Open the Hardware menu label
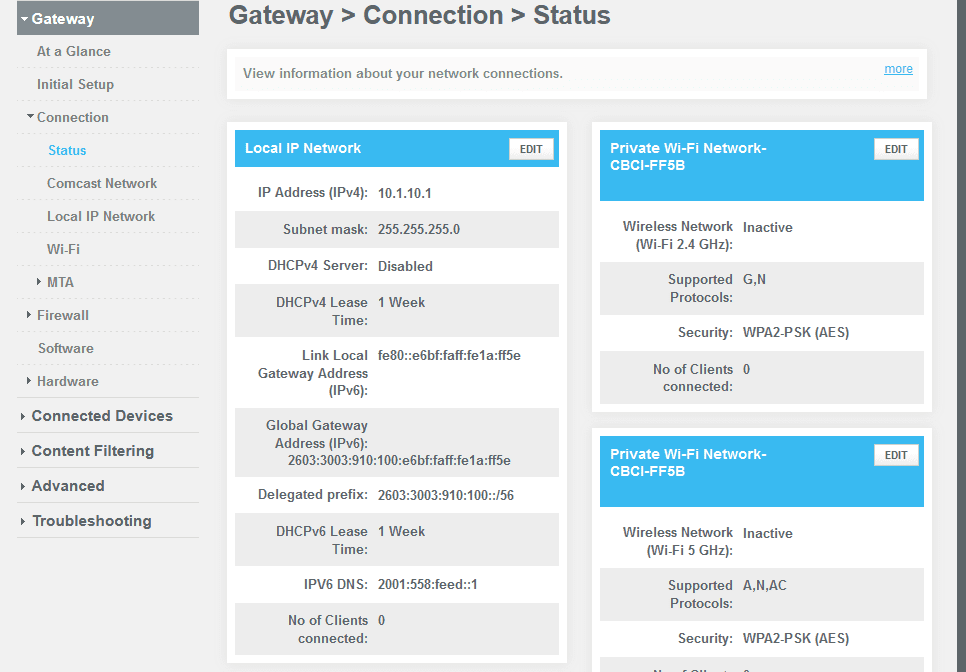 point(68,381)
